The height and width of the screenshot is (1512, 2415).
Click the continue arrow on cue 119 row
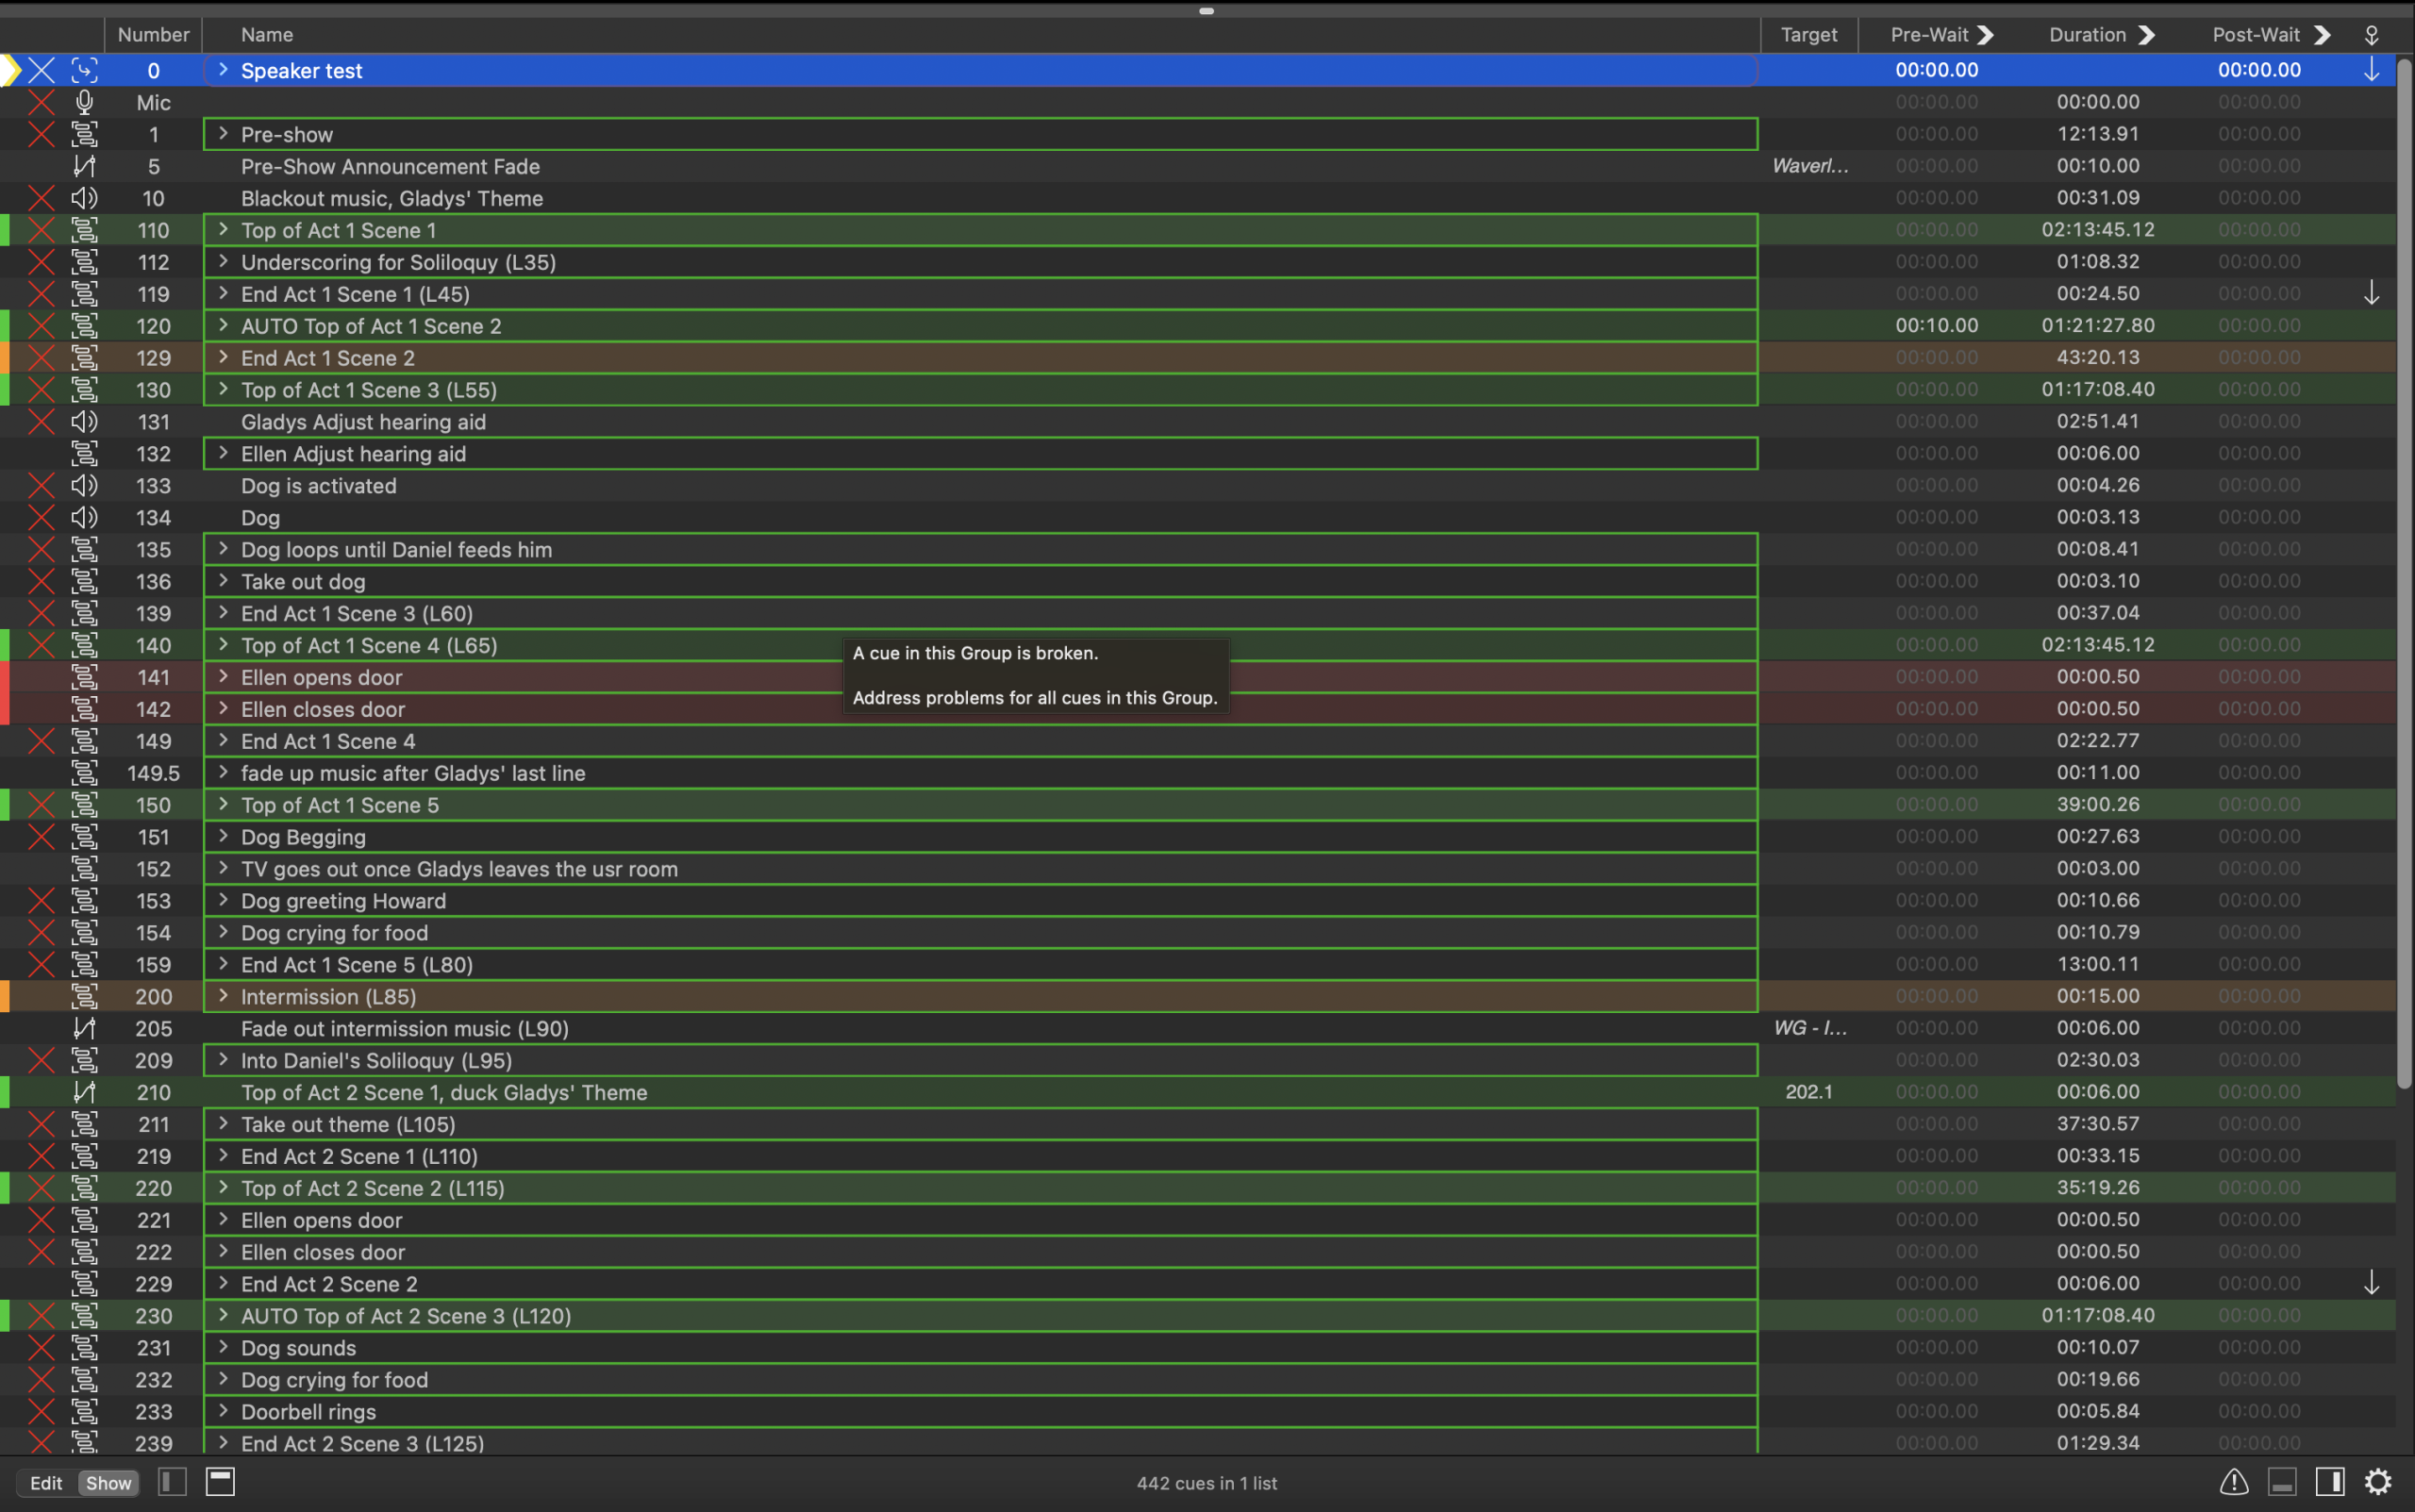tap(2371, 293)
